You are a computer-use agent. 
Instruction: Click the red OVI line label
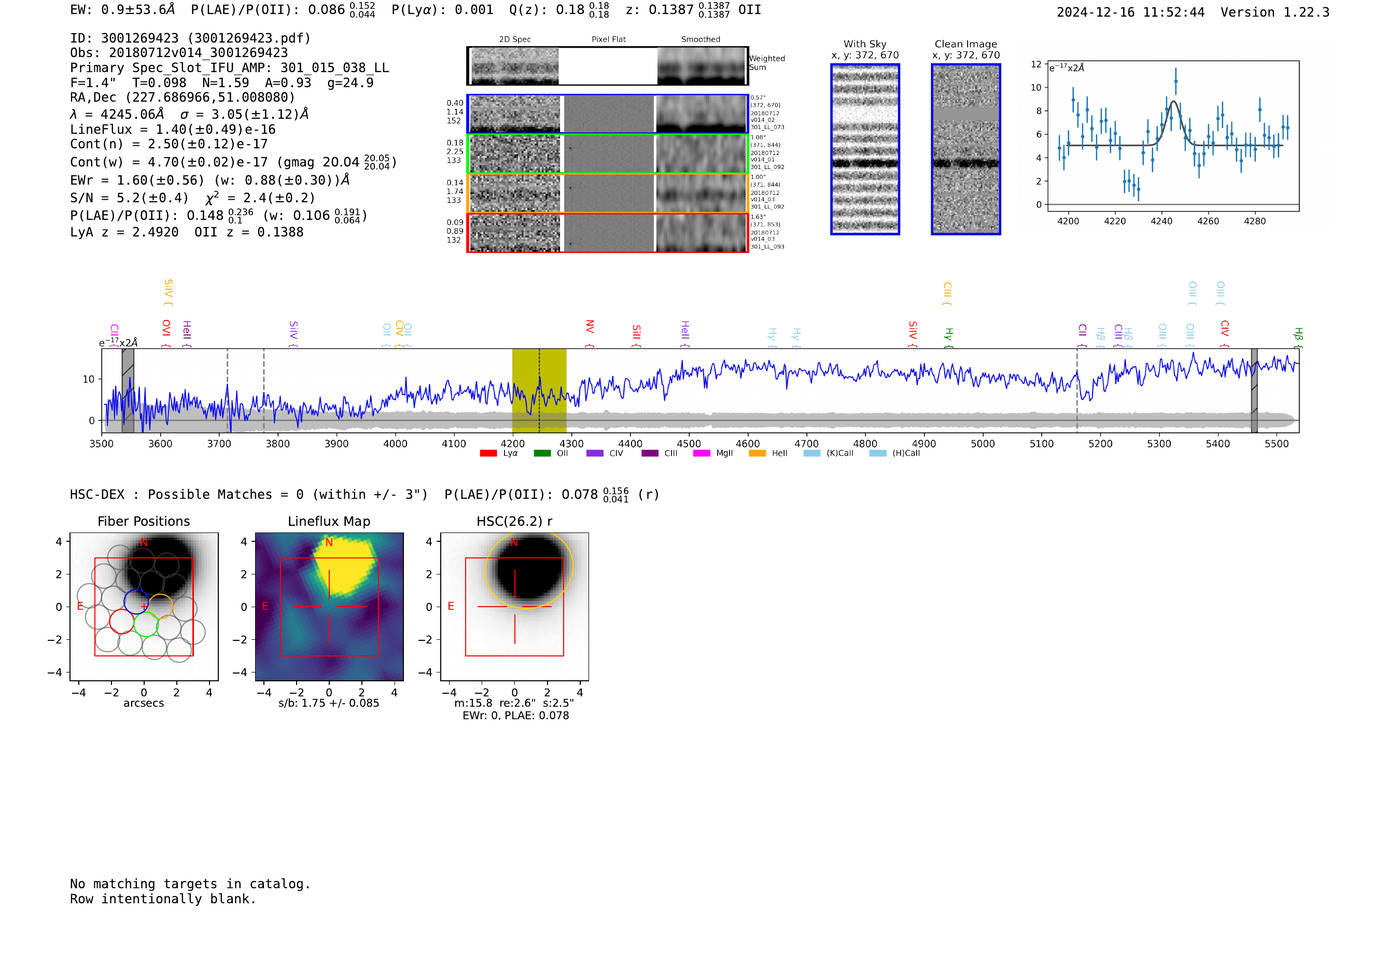[167, 331]
